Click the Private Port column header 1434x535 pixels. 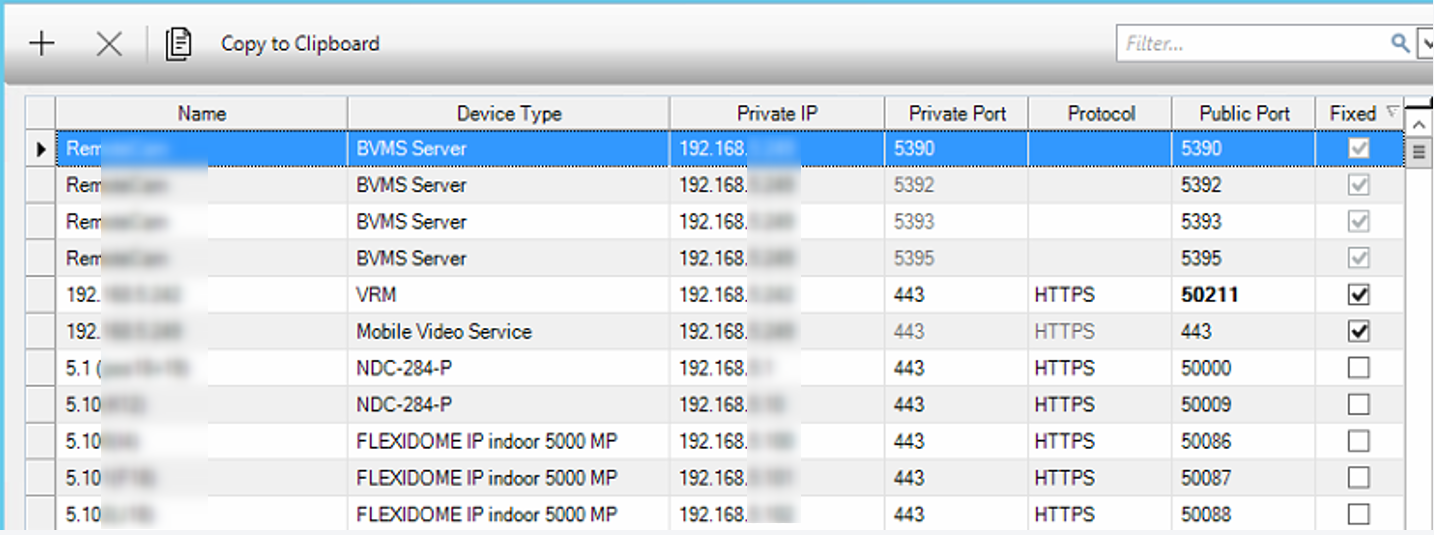coord(957,114)
